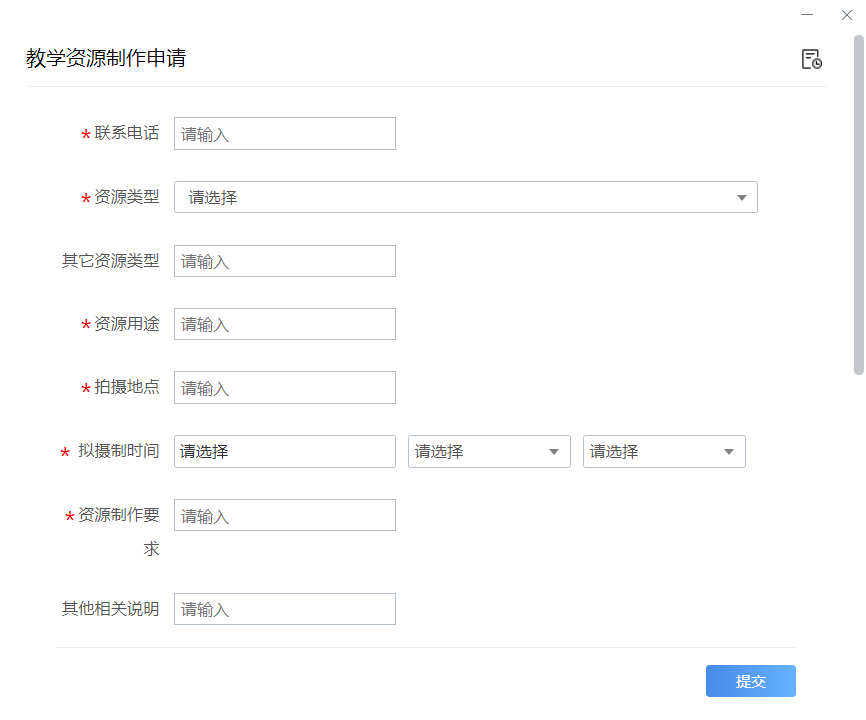Click the 联系电话 label text
The height and width of the screenshot is (720, 866).
(x=126, y=134)
